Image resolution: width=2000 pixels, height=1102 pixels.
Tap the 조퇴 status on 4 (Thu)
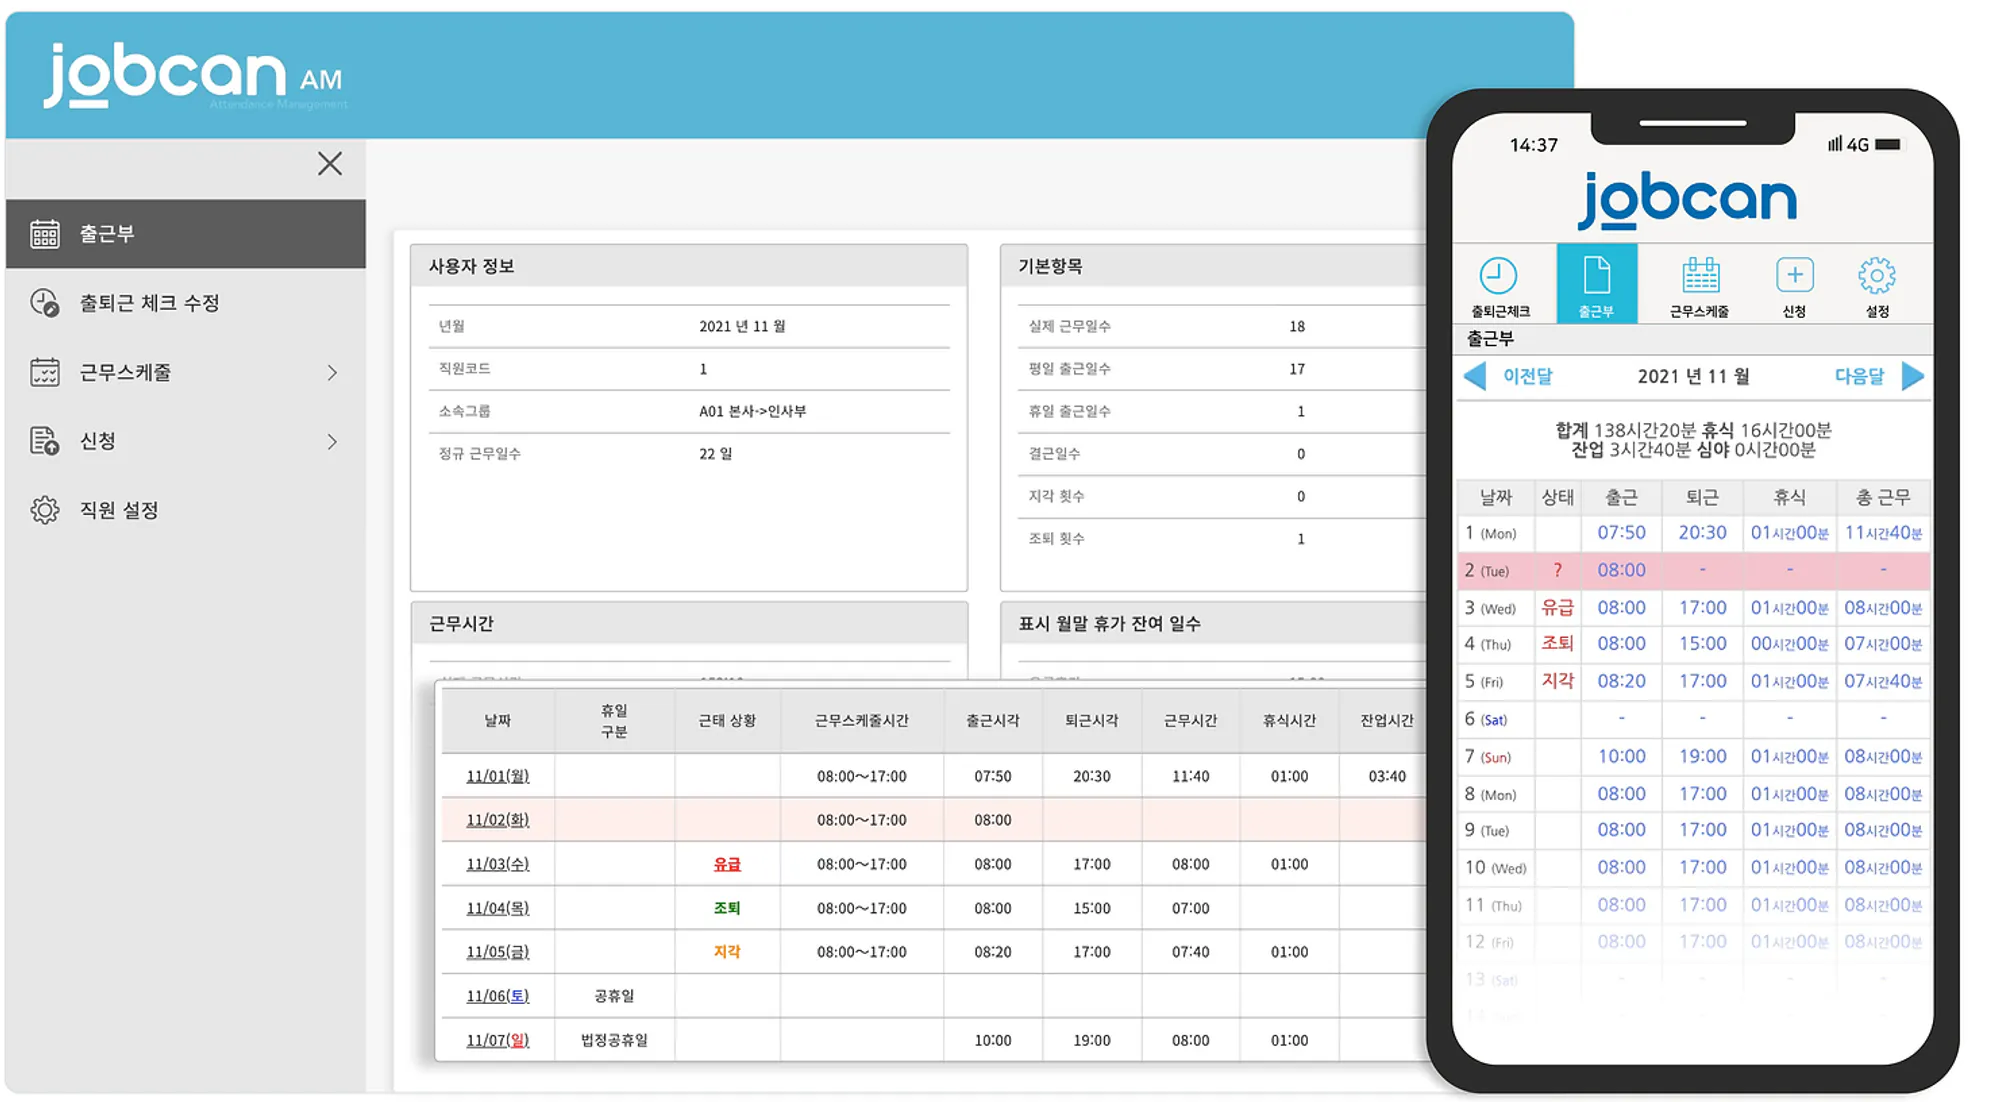click(x=1557, y=644)
